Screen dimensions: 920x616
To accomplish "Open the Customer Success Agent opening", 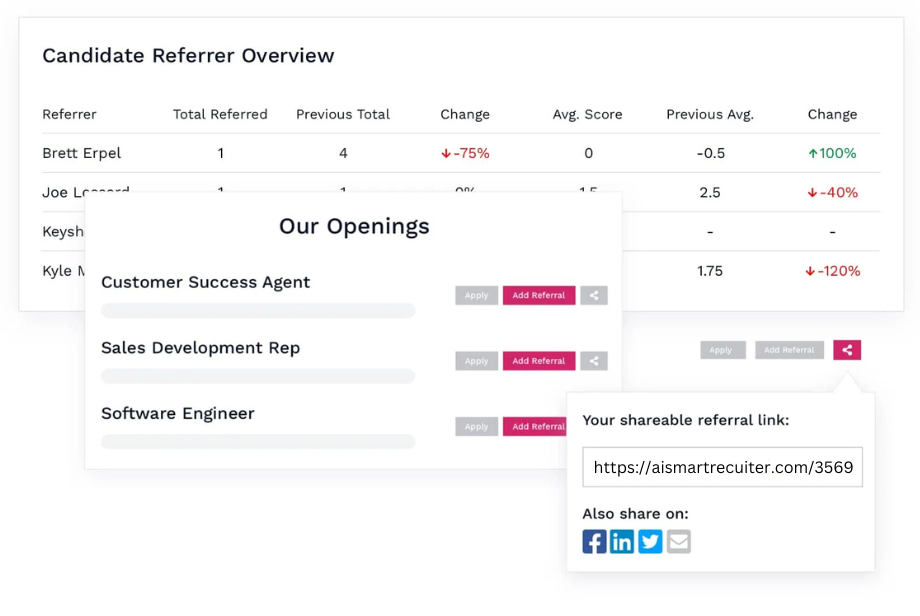I will coord(205,282).
